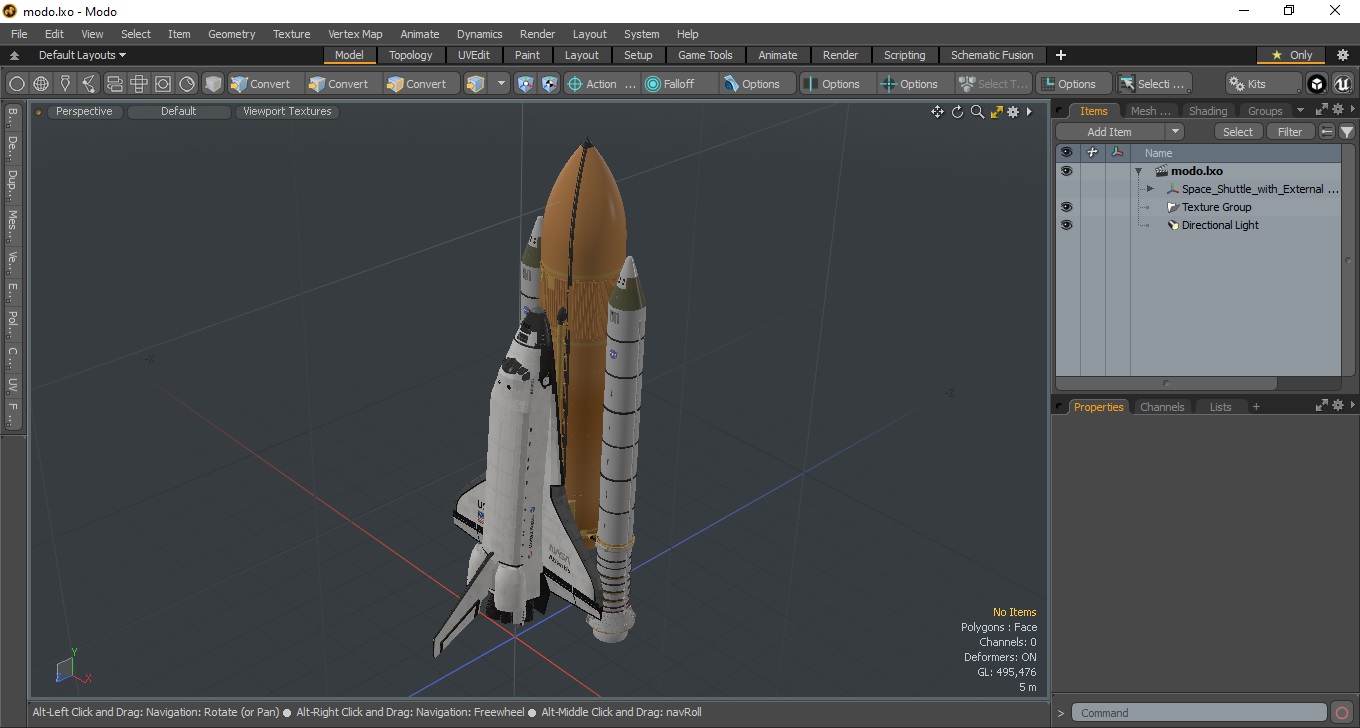Click the third Convert button
Image resolution: width=1360 pixels, height=728 pixels.
(421, 84)
